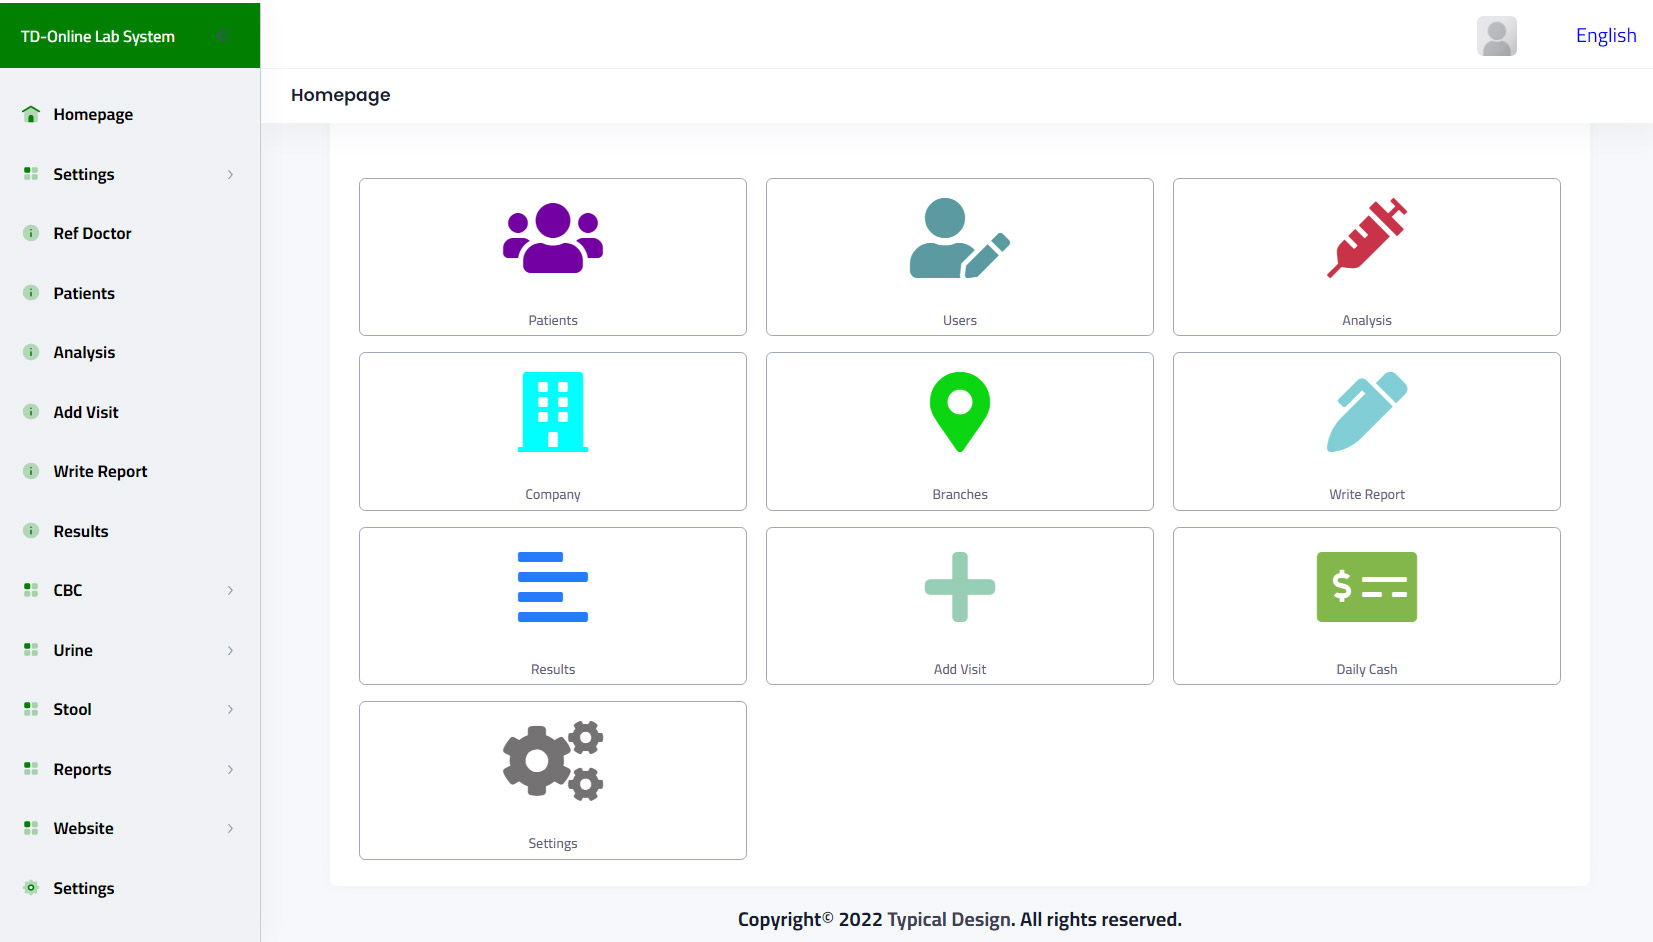This screenshot has height=942, width=1653.
Task: Select Homepage in the sidebar
Action: tap(93, 114)
